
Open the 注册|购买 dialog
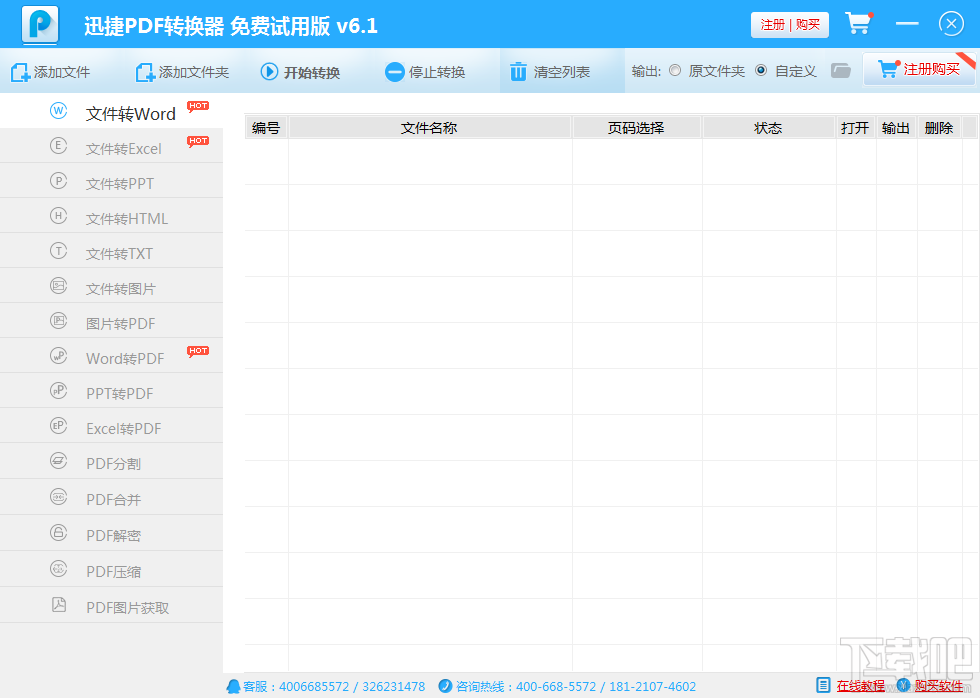(x=789, y=24)
